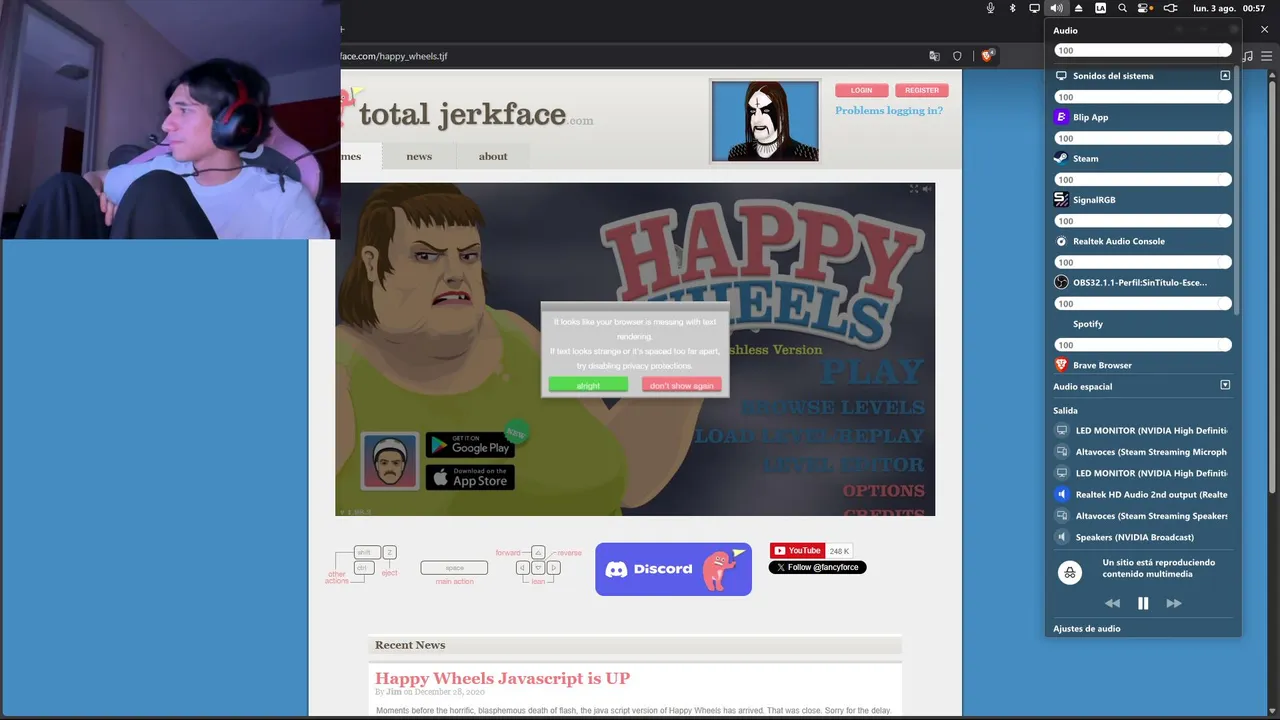Screen dimensions: 1280x720
Task: Expand the Audio espacial section
Action: (1225, 385)
